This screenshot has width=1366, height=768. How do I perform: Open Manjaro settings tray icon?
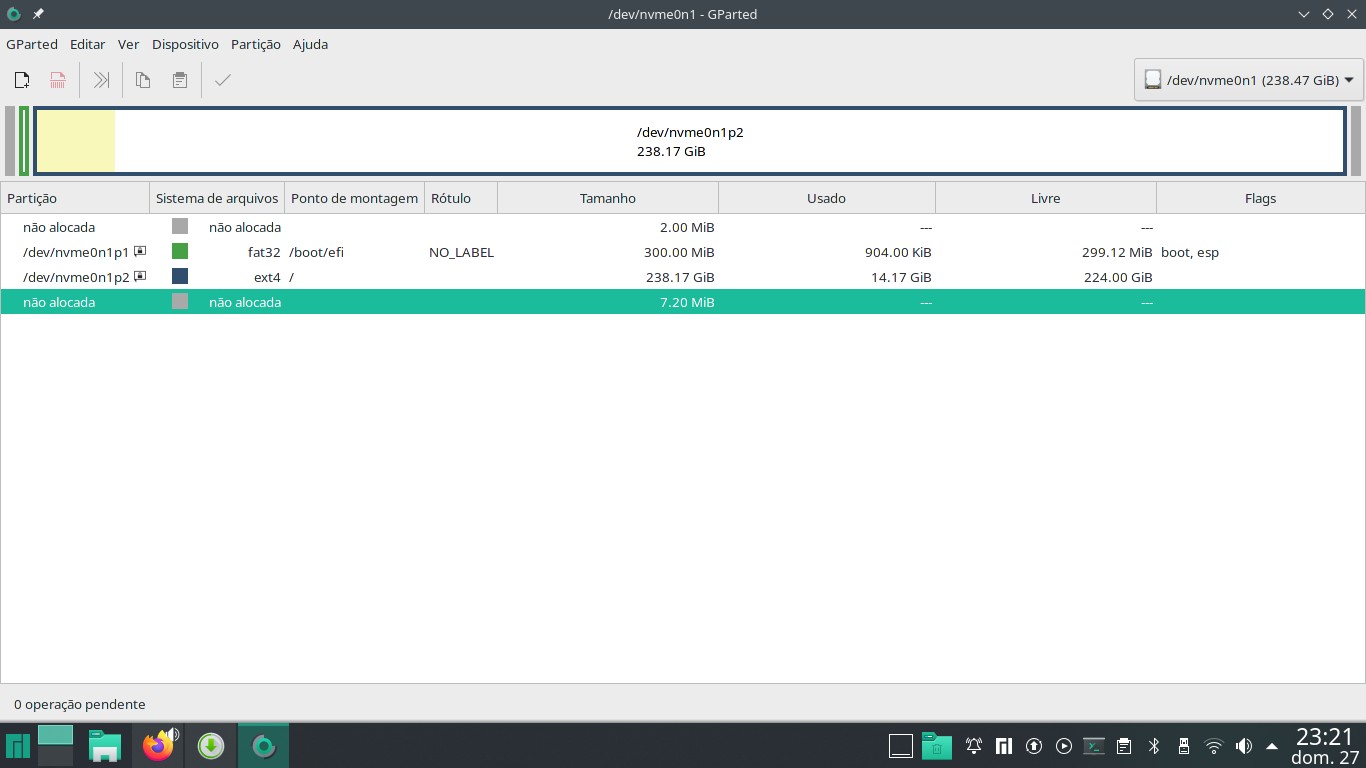tap(1004, 746)
